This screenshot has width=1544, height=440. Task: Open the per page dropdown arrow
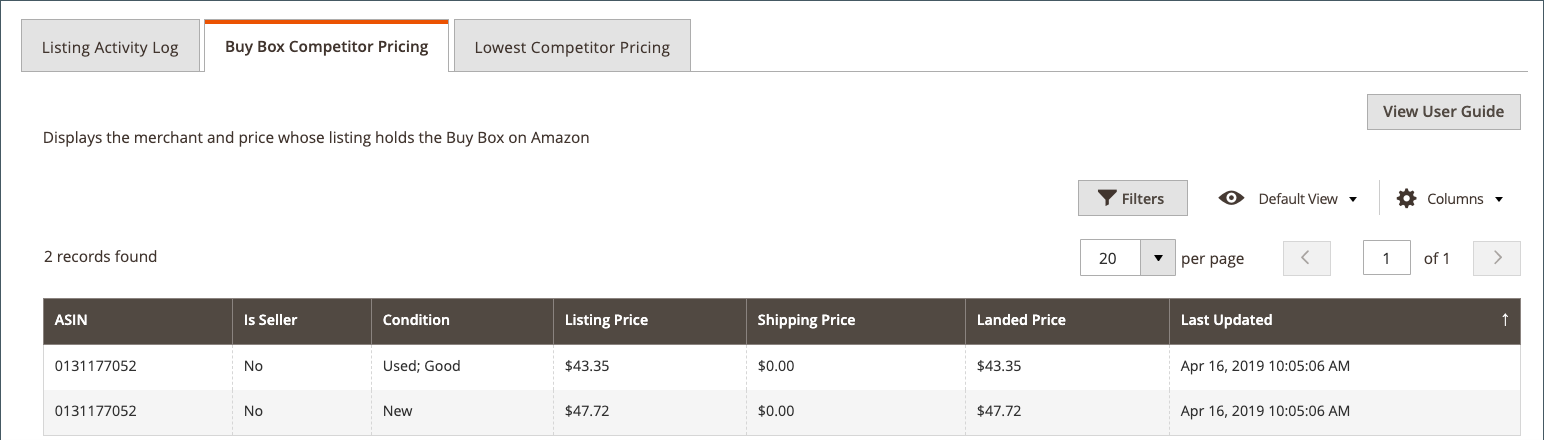click(1157, 258)
